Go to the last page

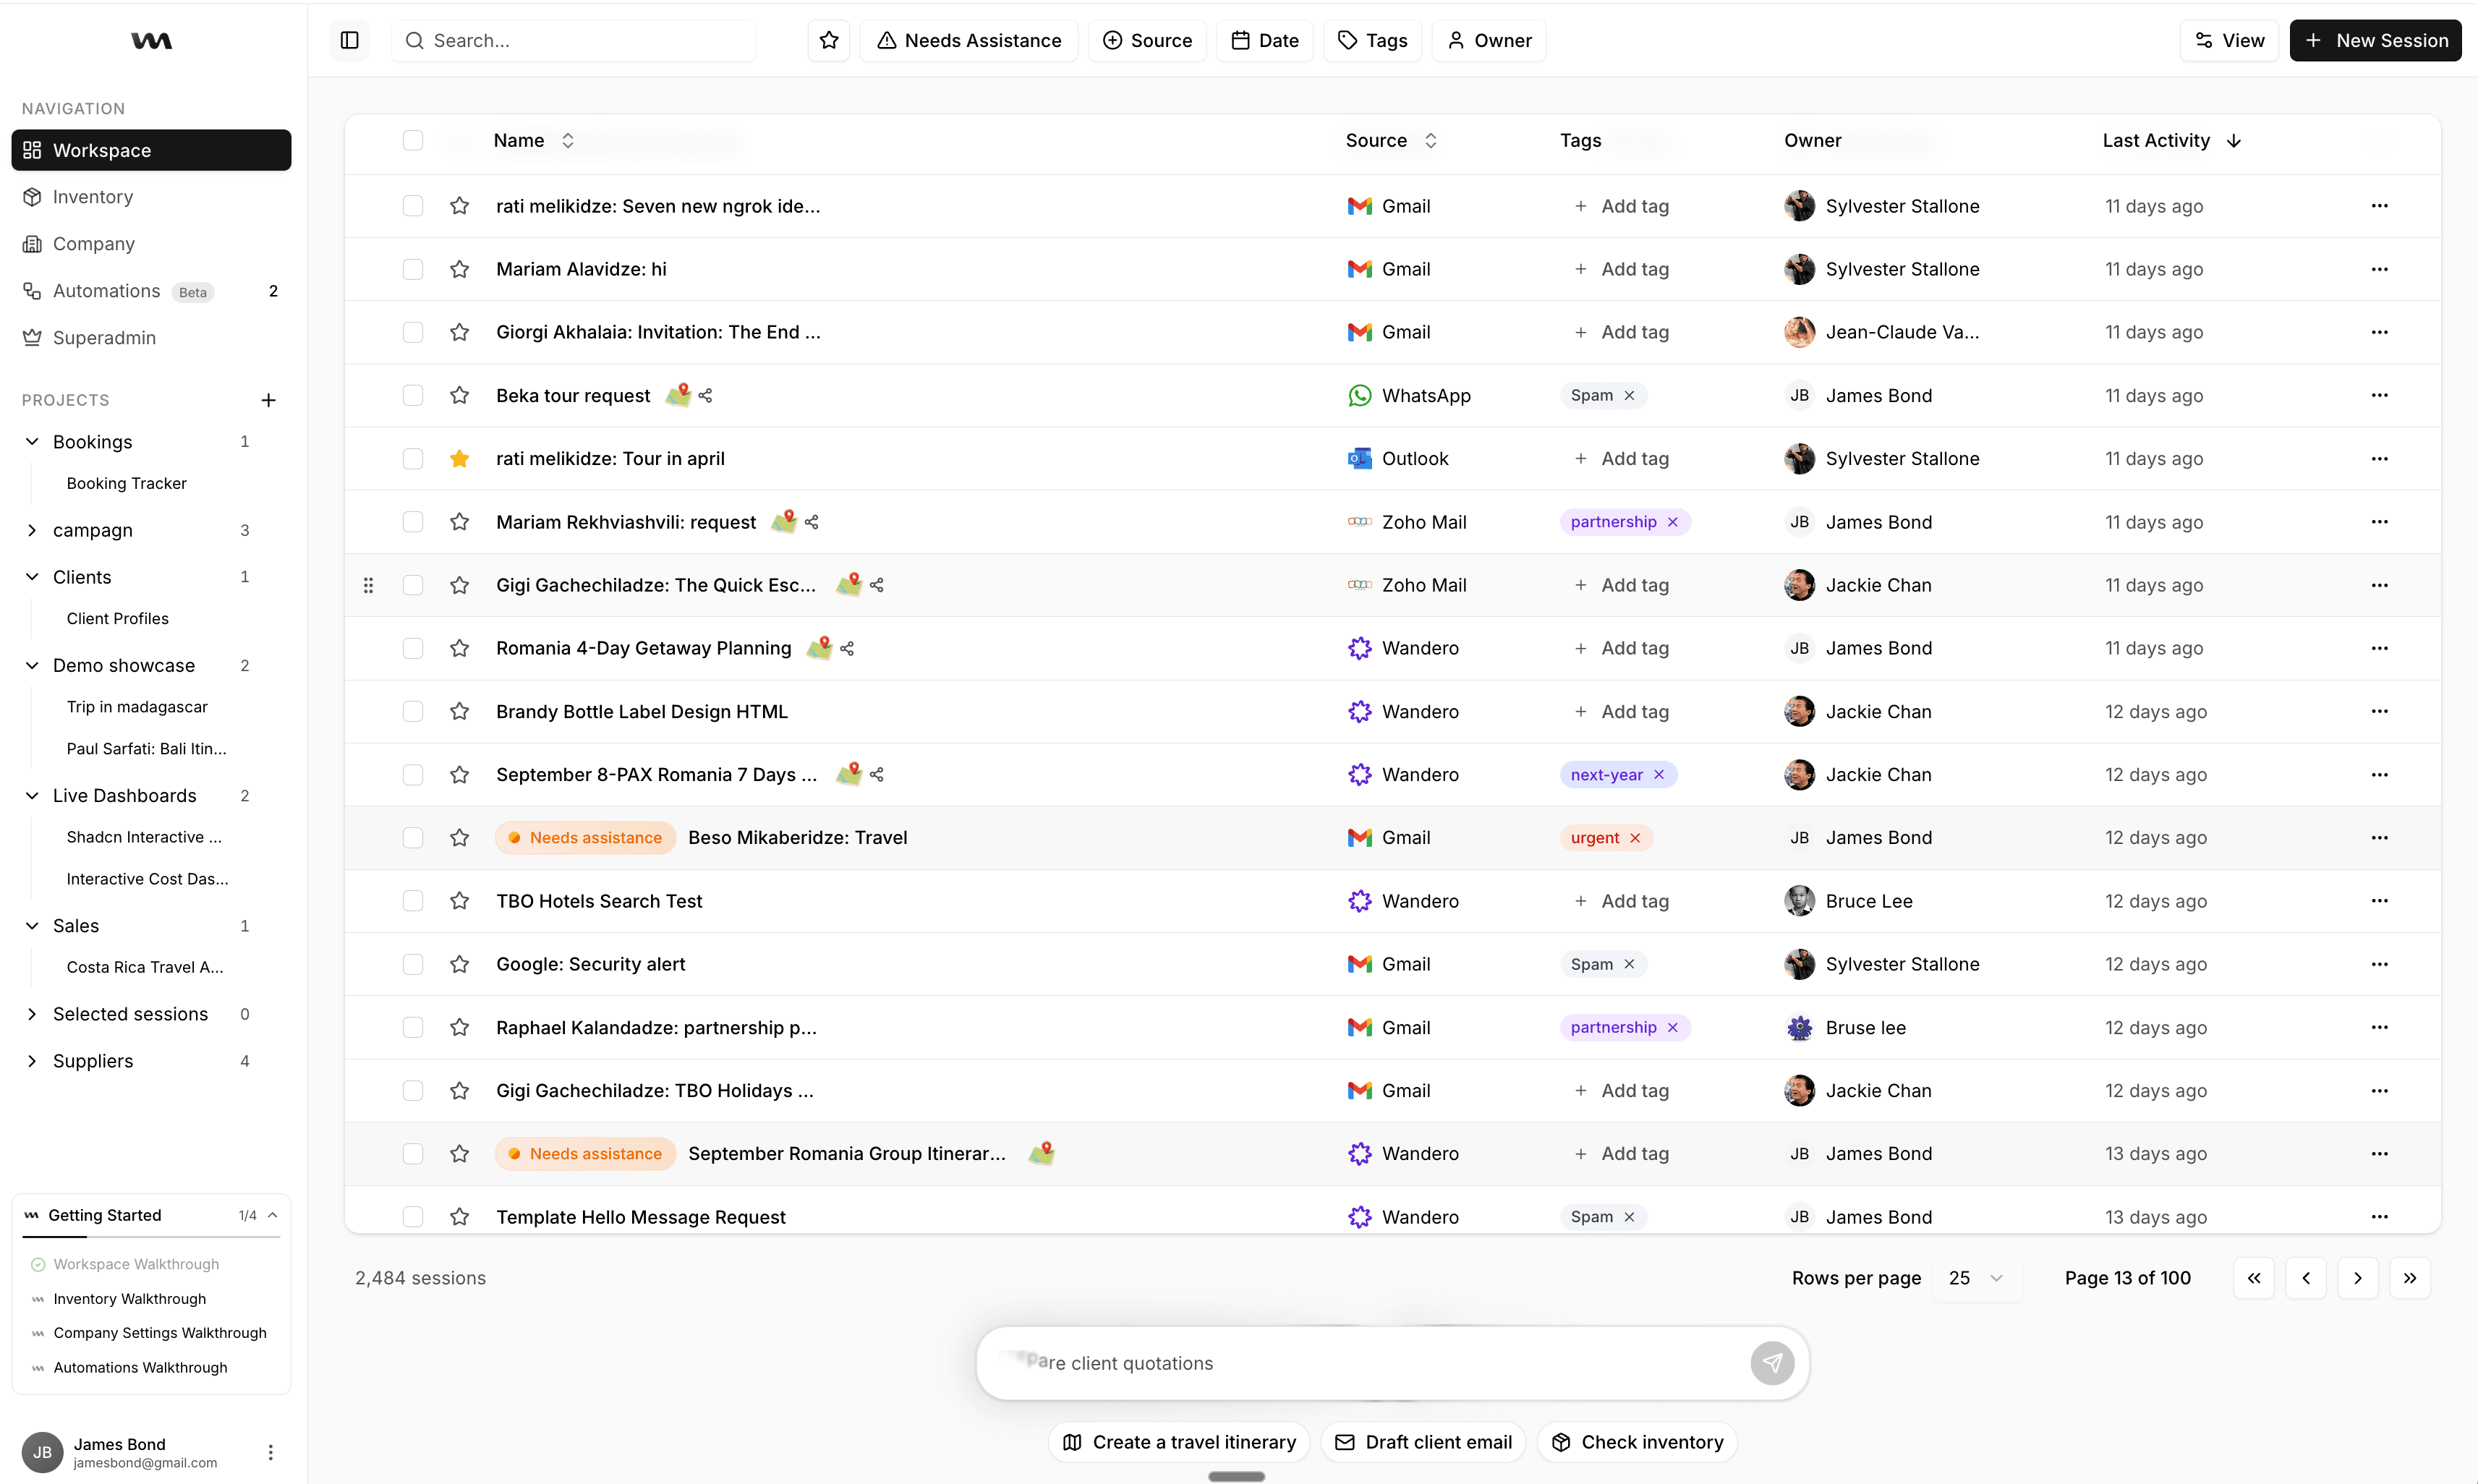[x=2409, y=1277]
